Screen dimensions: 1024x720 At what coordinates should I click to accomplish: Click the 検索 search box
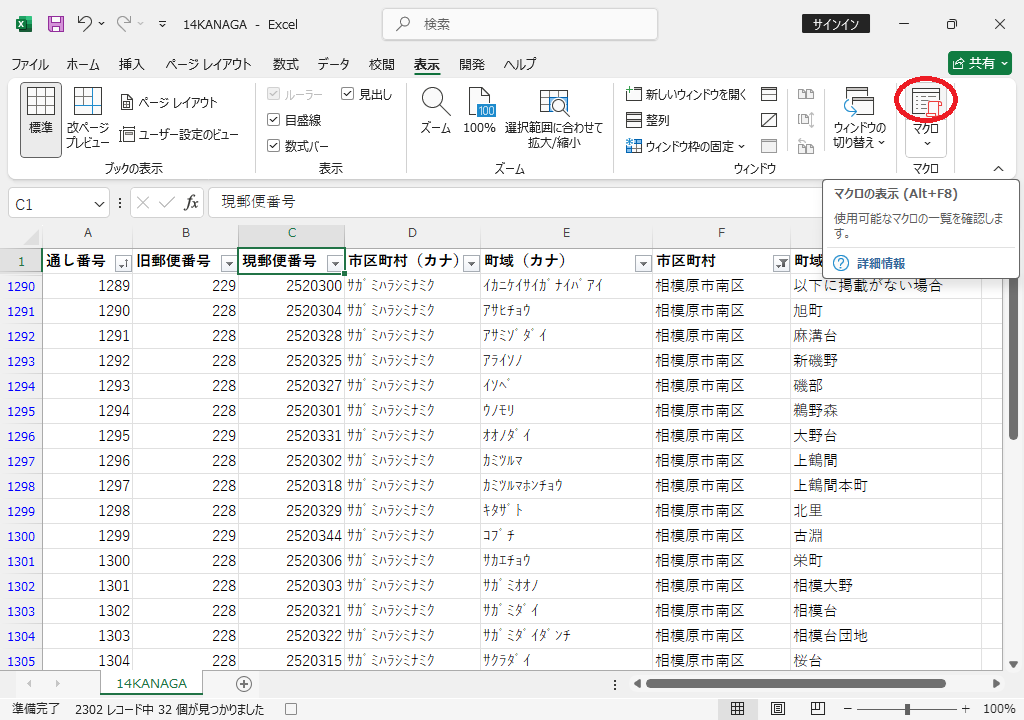click(520, 24)
